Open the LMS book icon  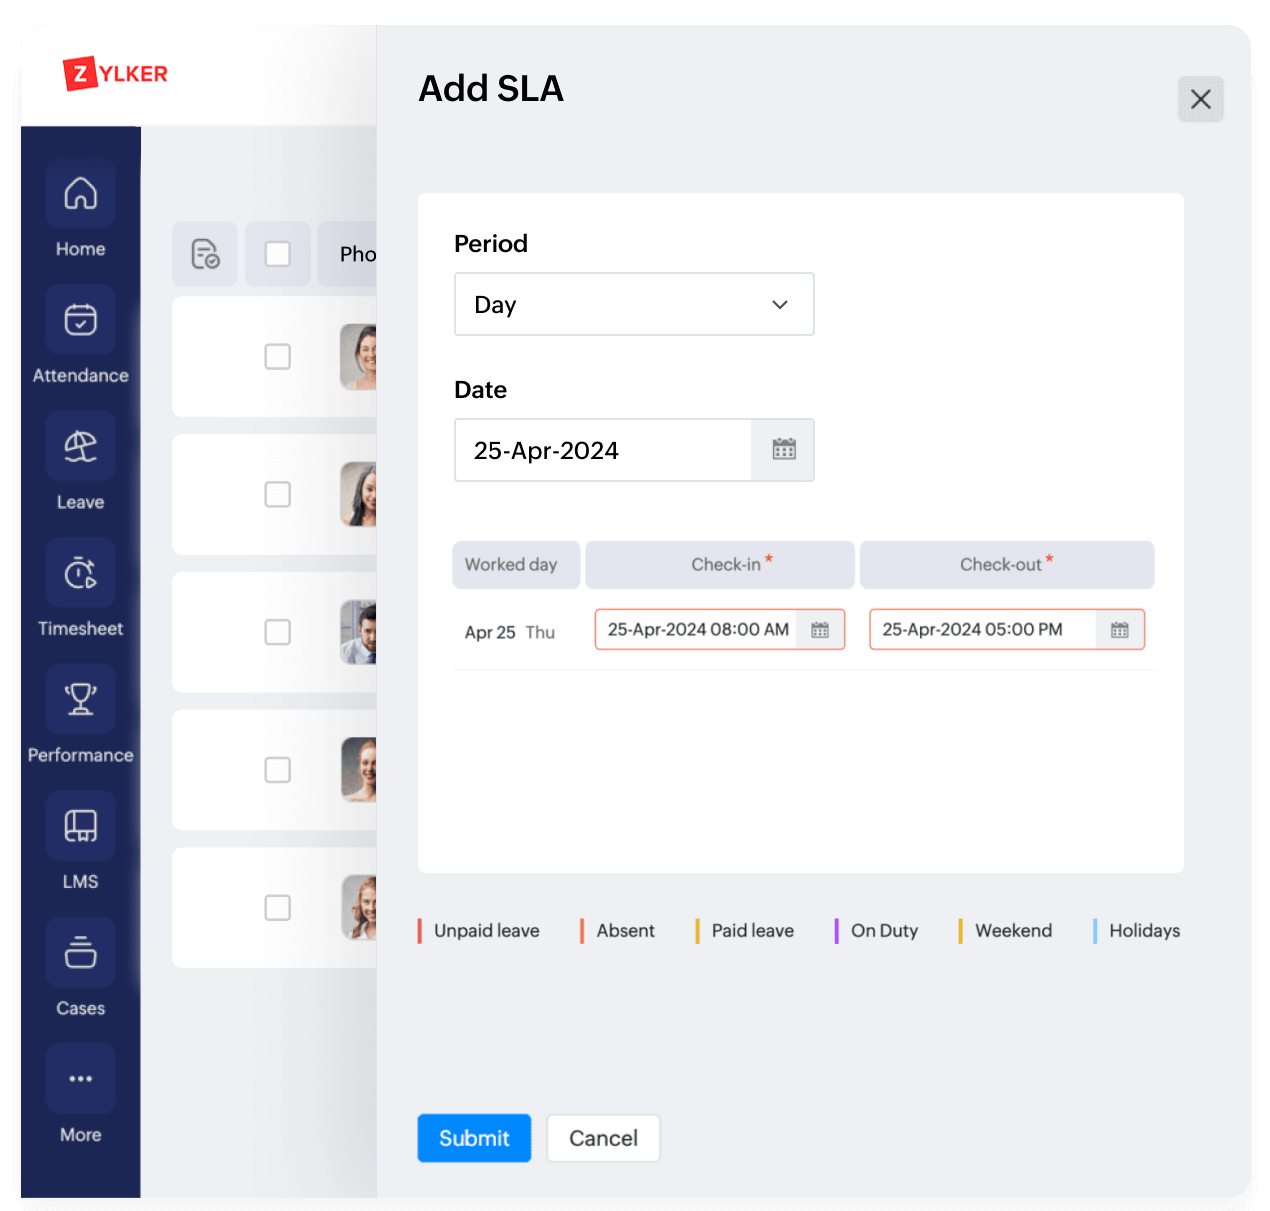[x=80, y=826]
